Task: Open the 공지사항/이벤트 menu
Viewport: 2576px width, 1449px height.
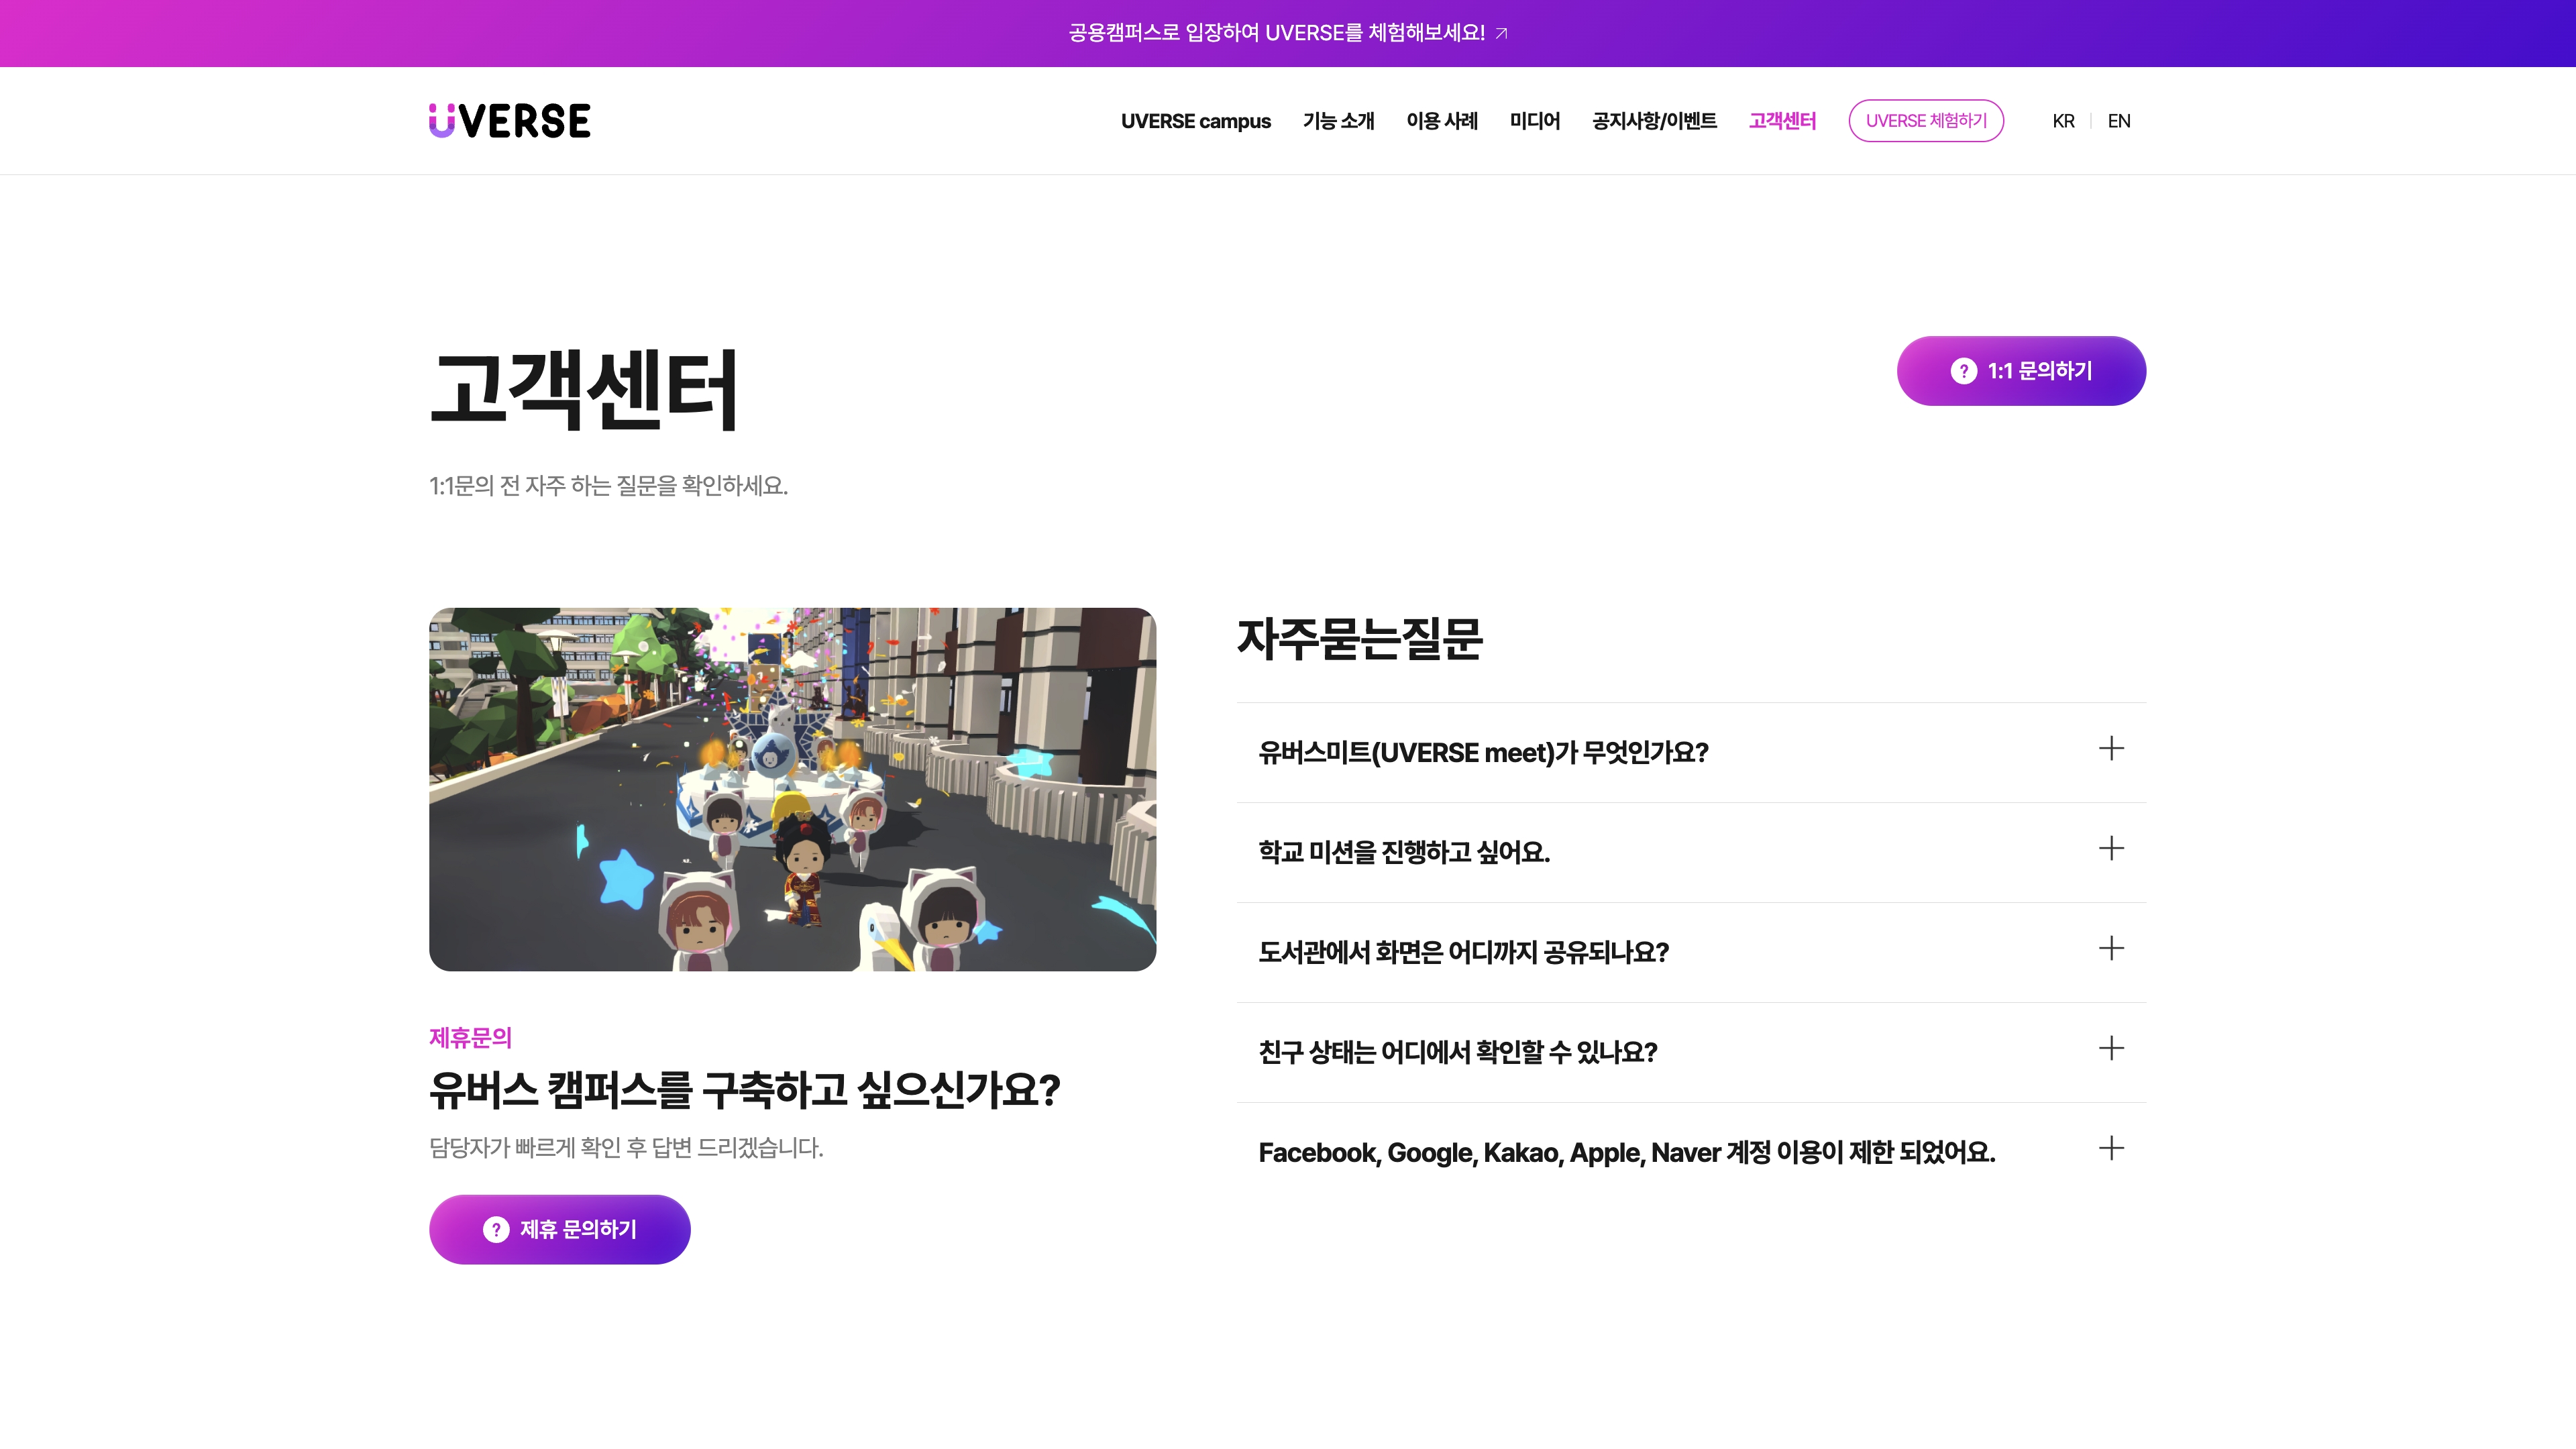Action: [x=1654, y=121]
